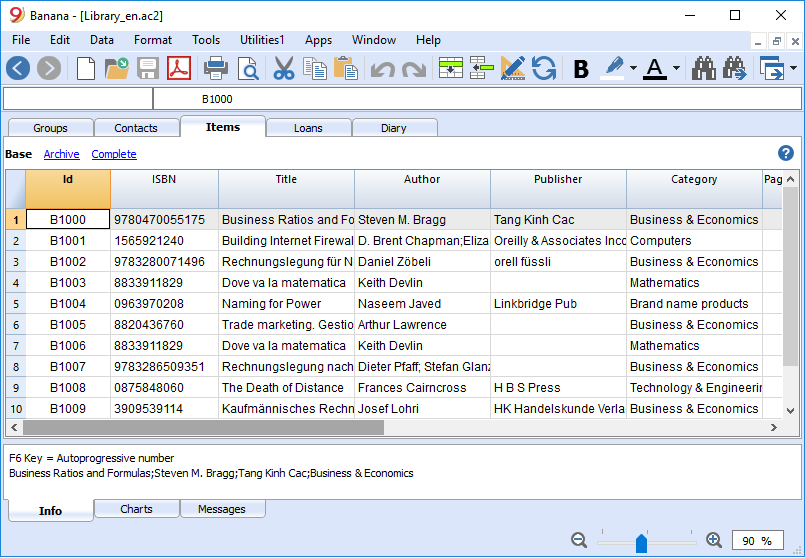Paste from clipboard icon
The image size is (805, 558).
346,68
